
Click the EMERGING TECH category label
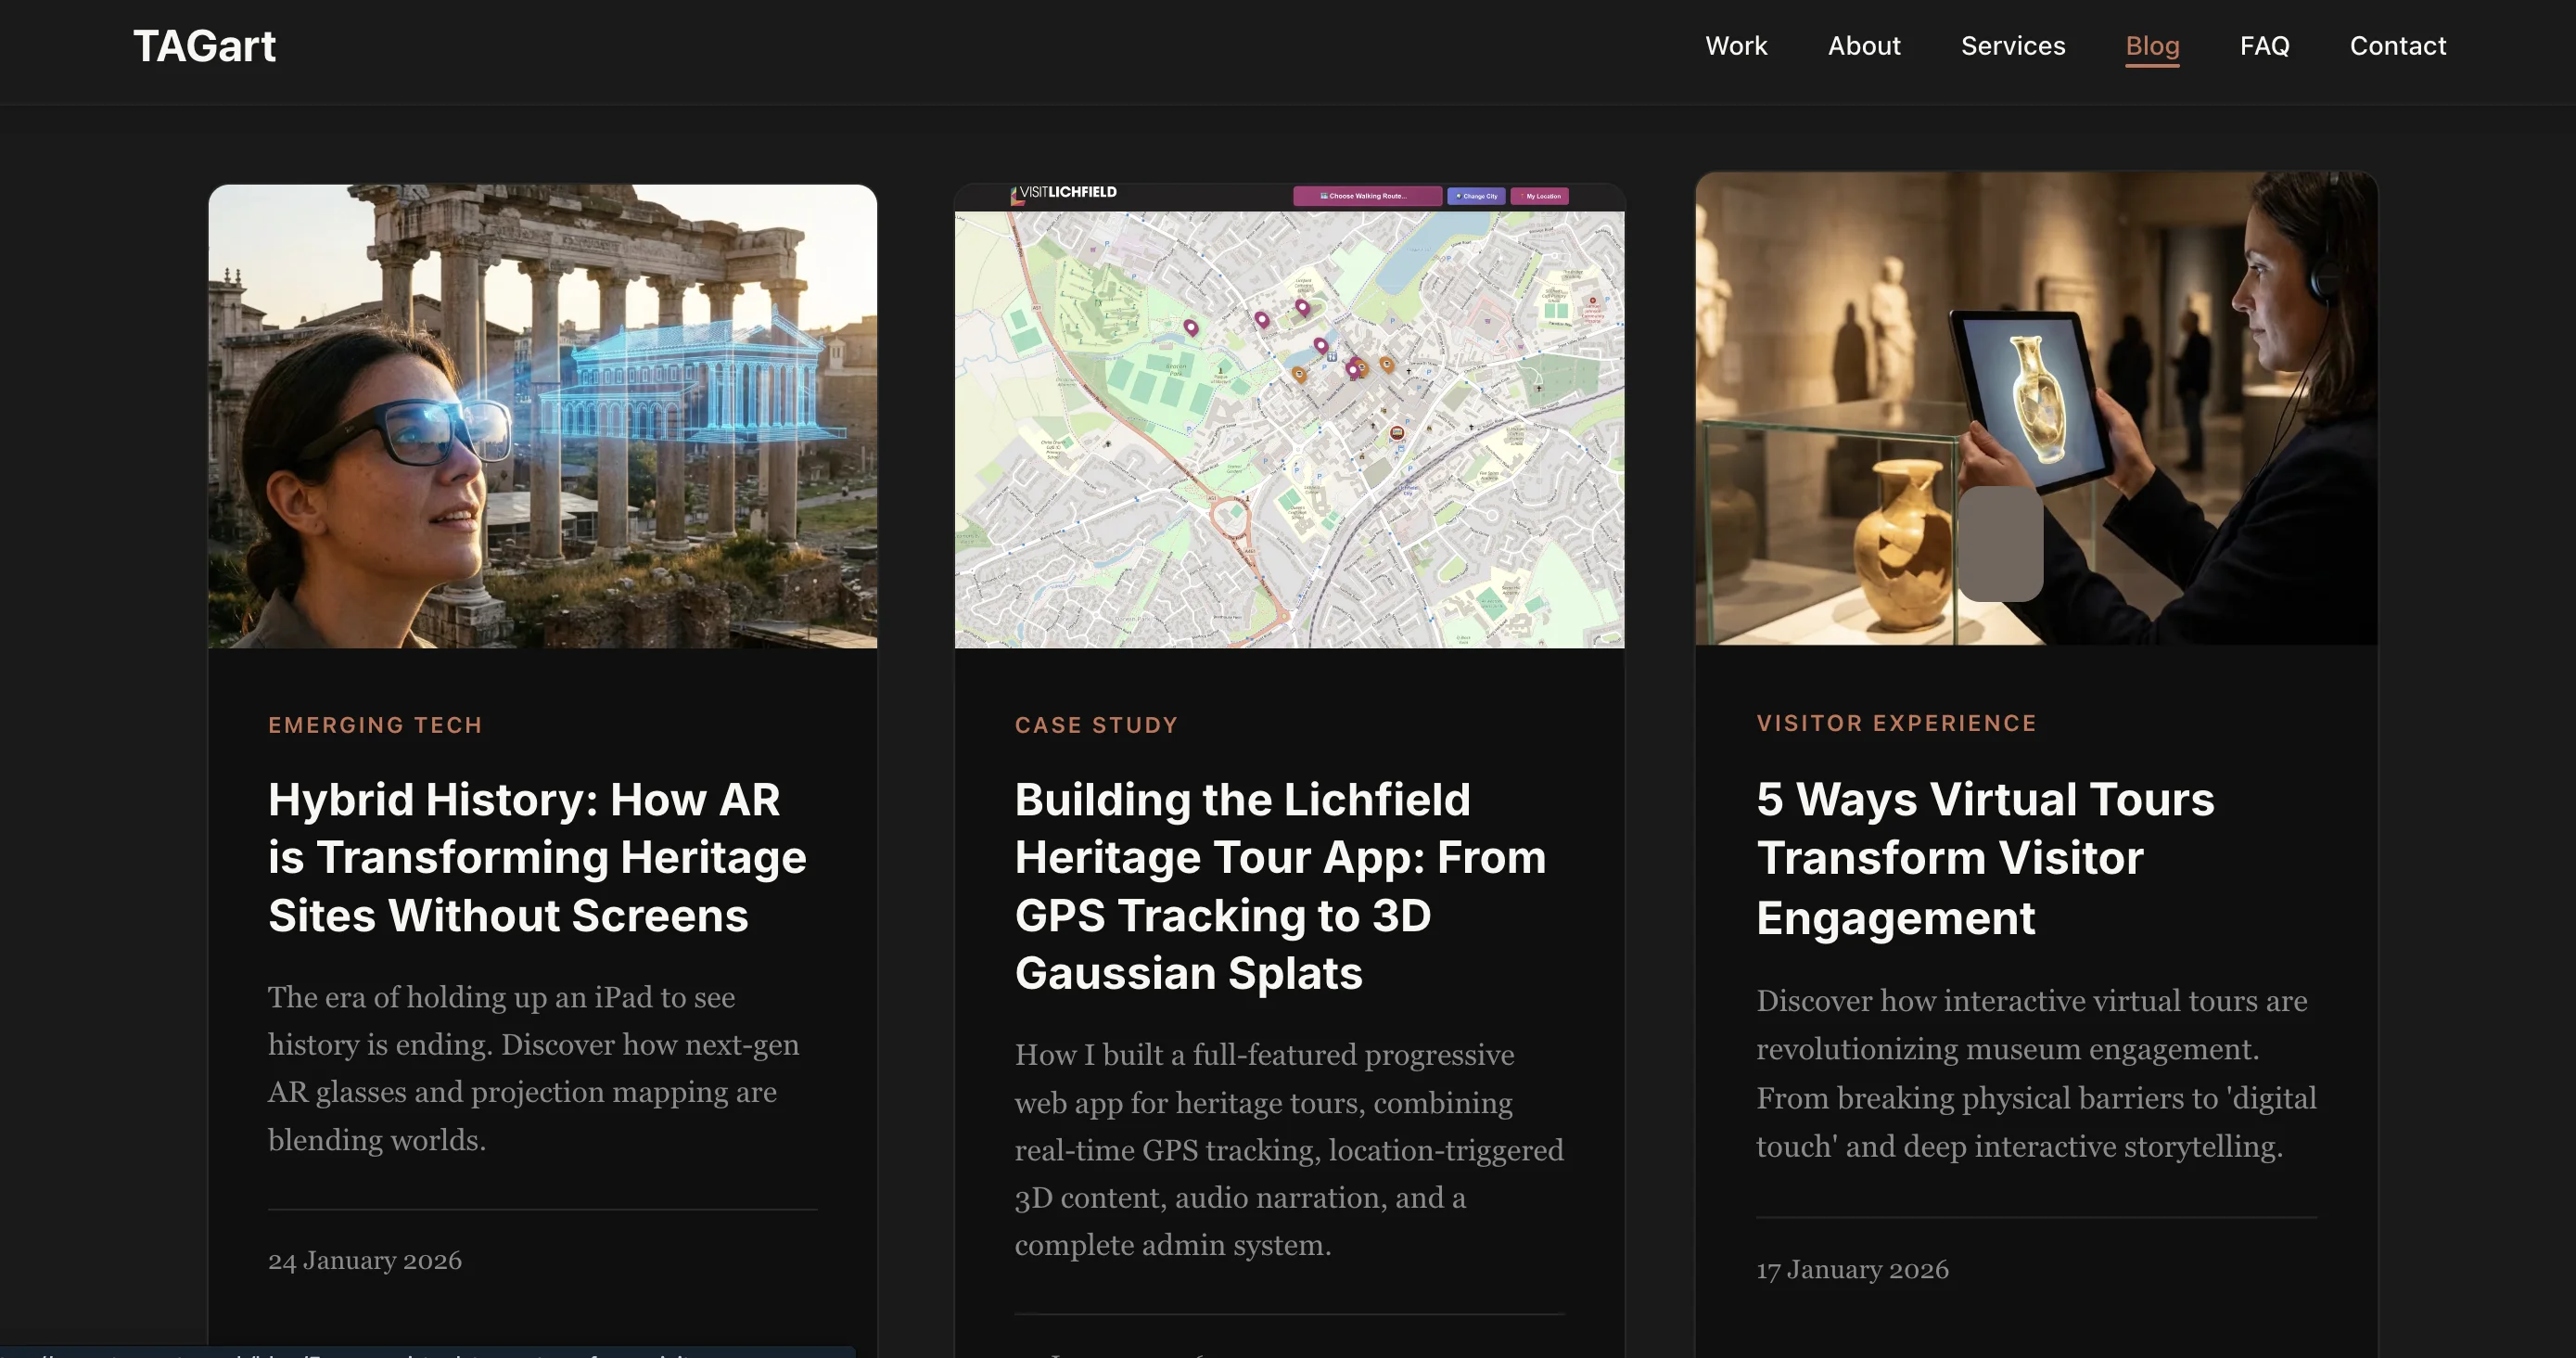[x=375, y=724]
